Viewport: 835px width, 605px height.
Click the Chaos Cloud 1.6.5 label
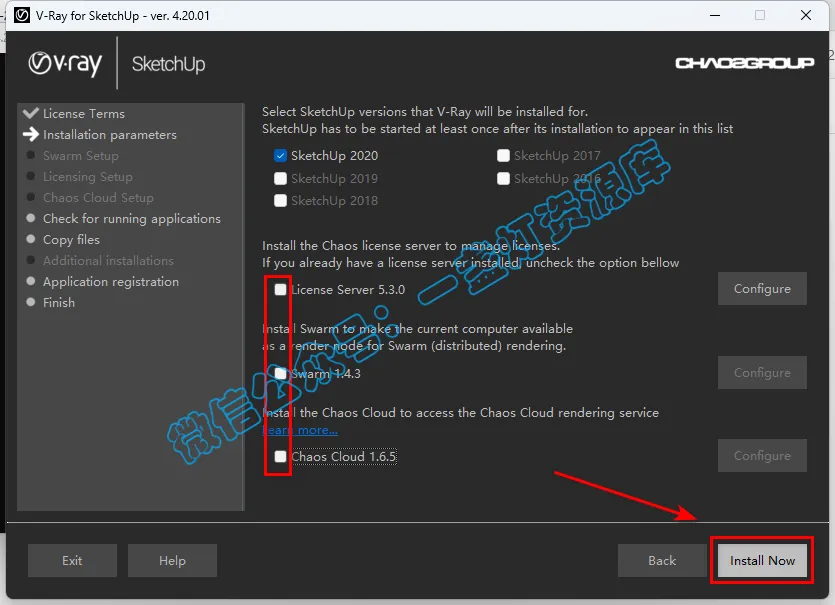[x=343, y=456]
